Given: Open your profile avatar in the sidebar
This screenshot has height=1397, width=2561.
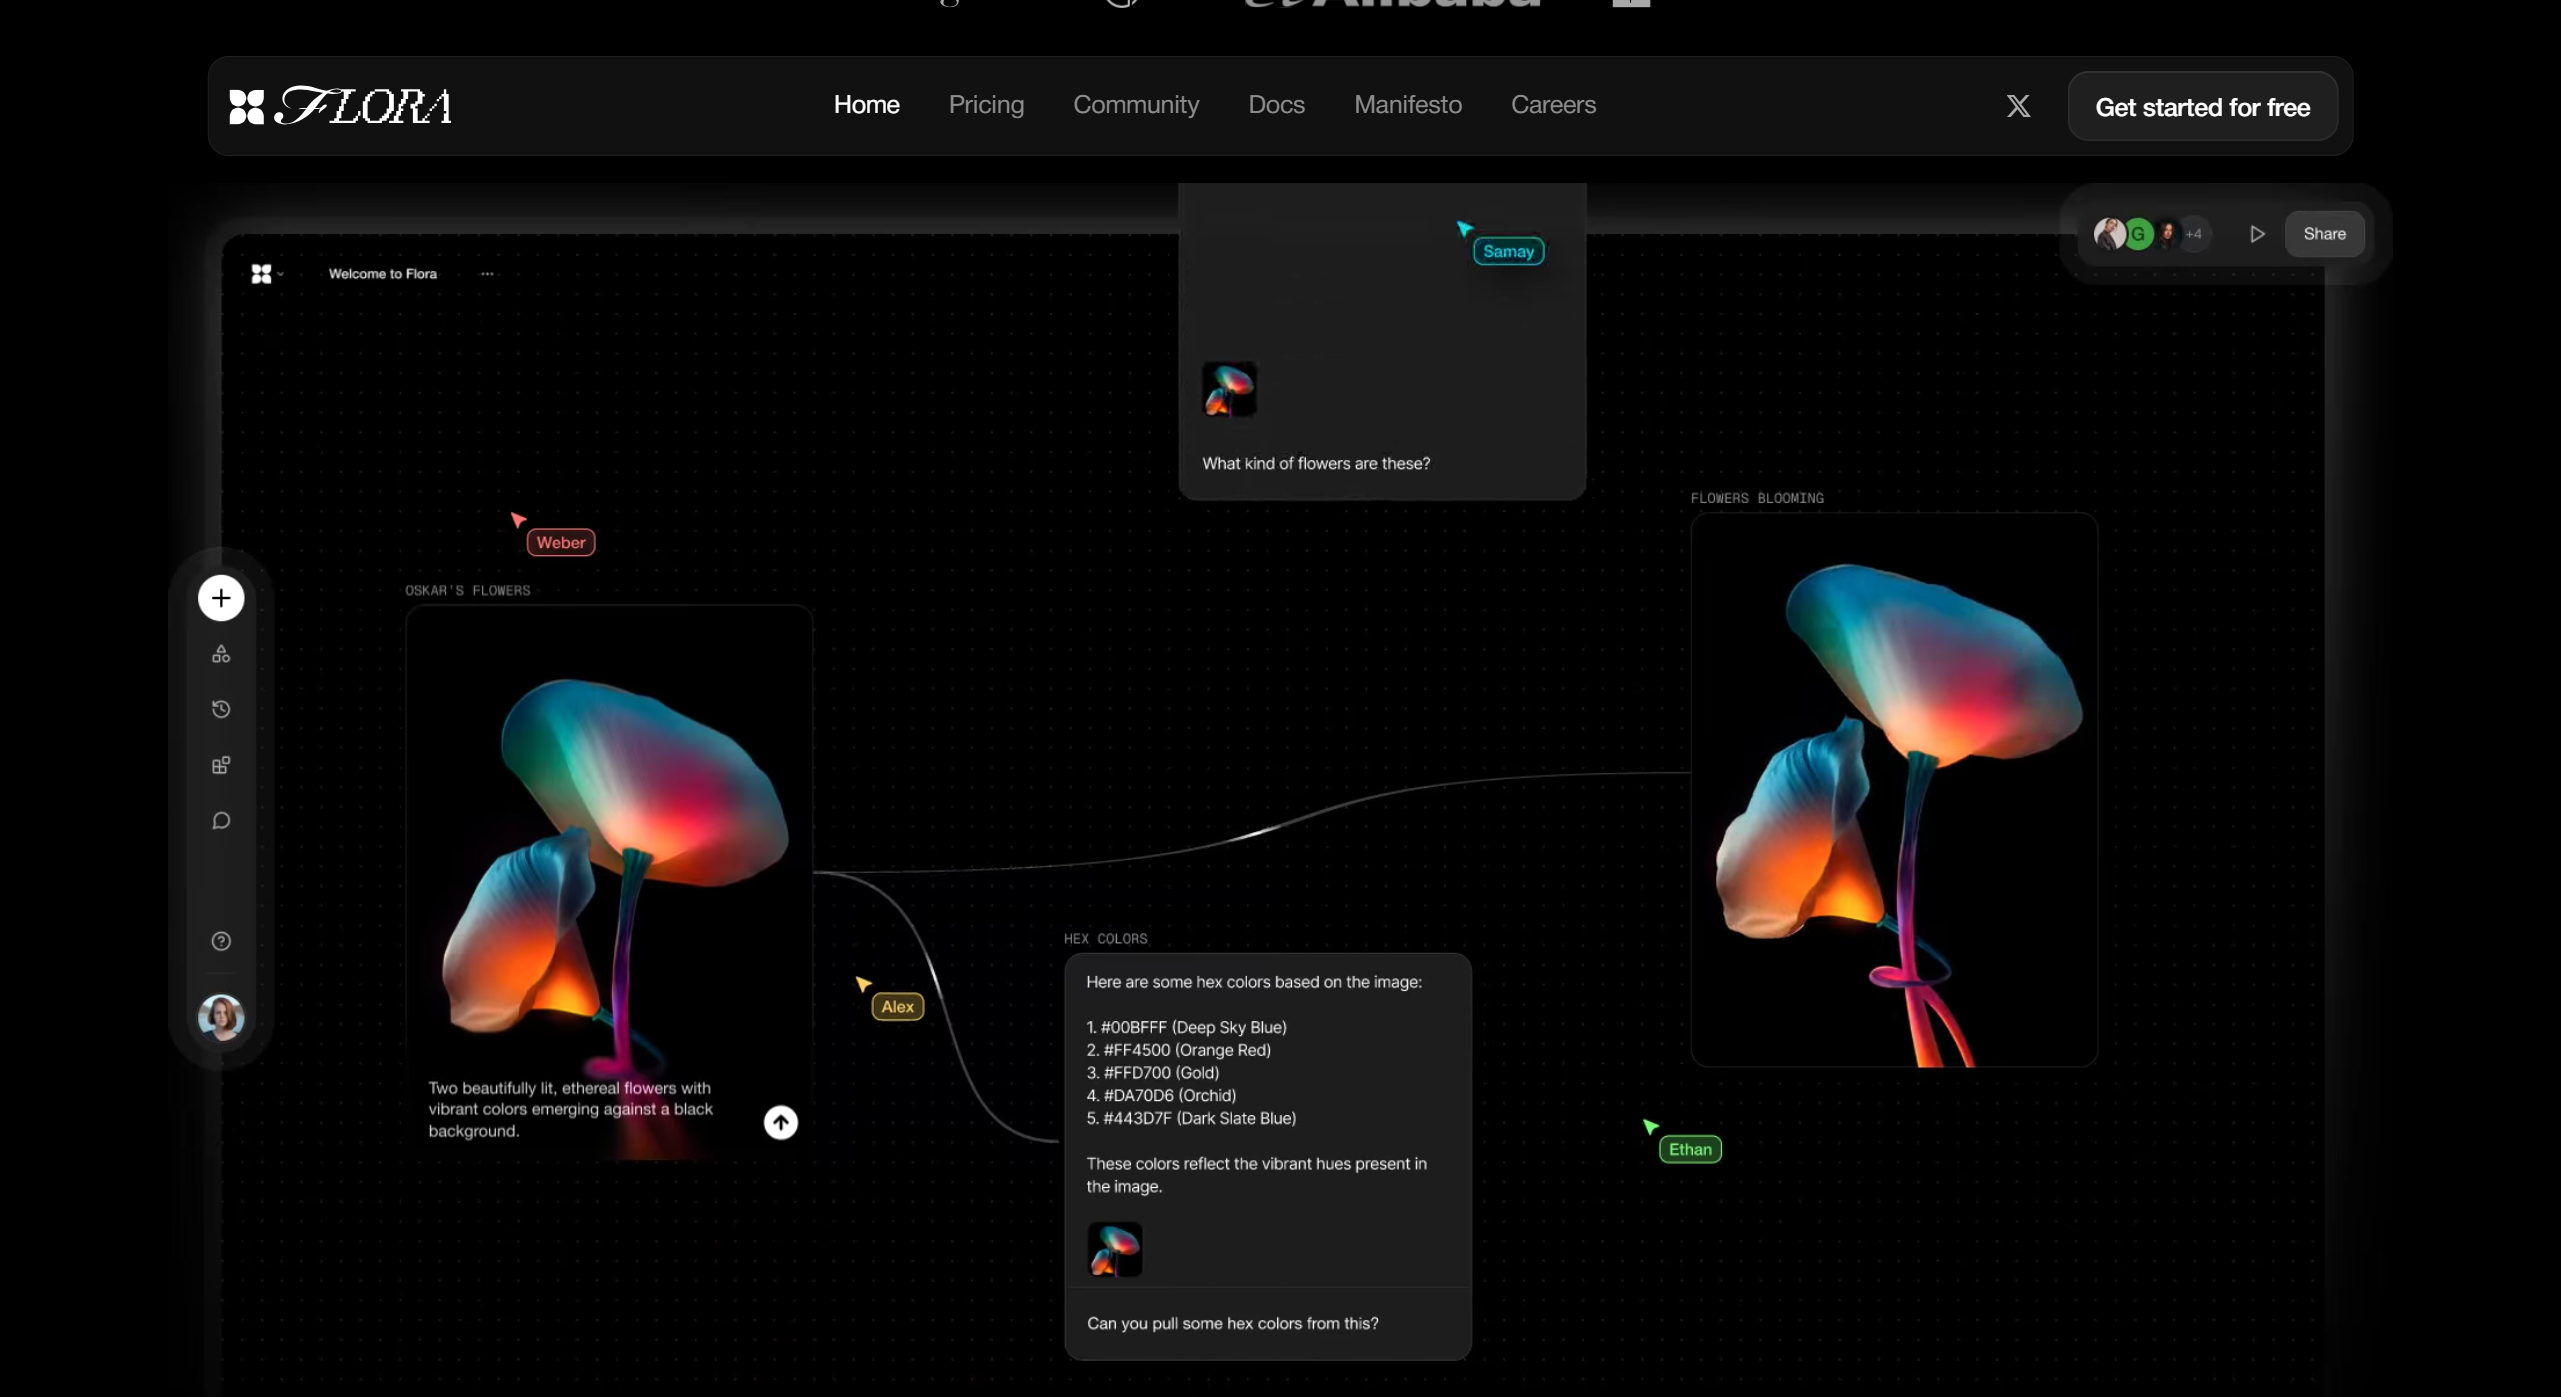Looking at the screenshot, I should [x=221, y=1017].
